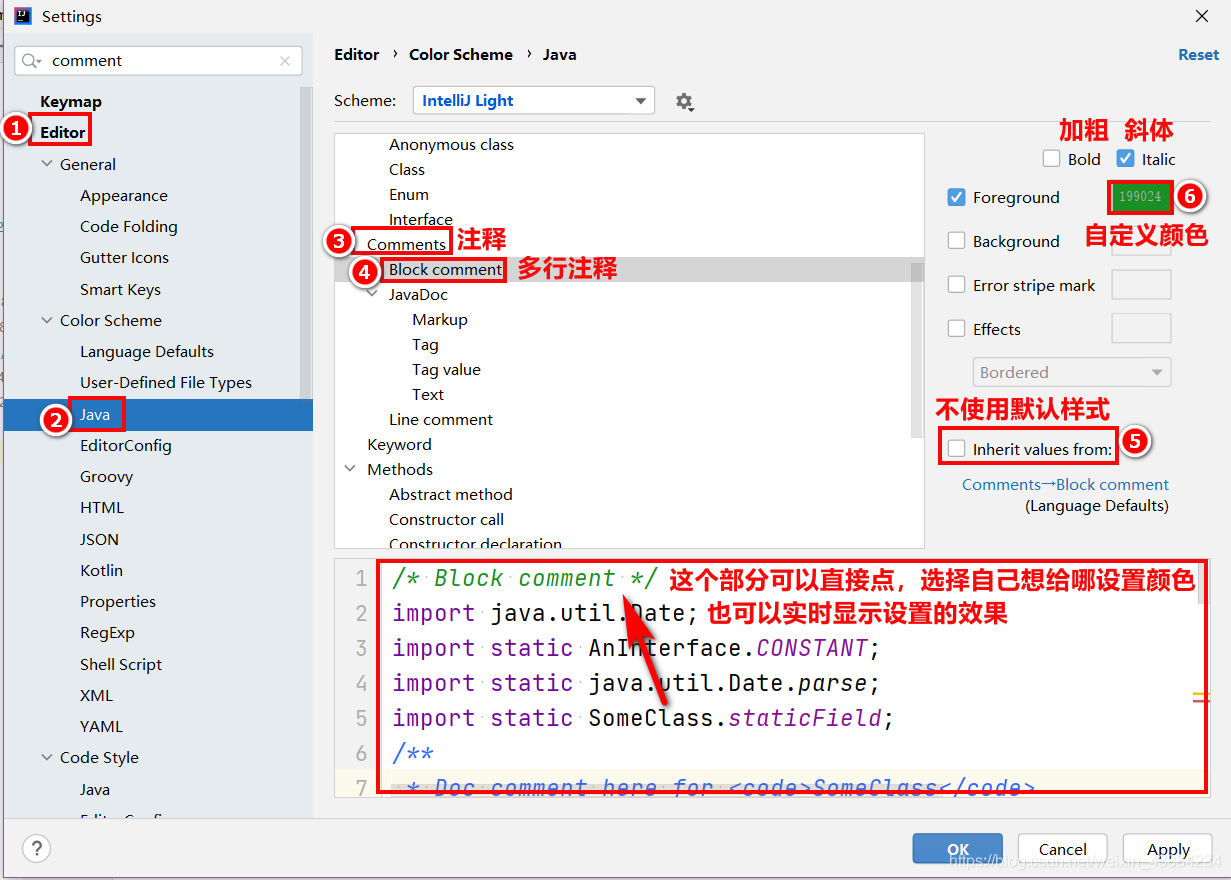Click Color Scheme in the breadcrumb
1231x880 pixels.
pyautogui.click(x=461, y=55)
